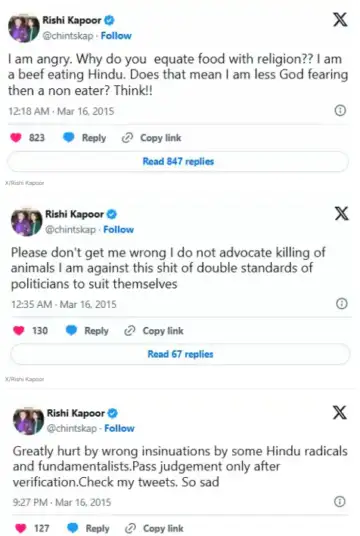The height and width of the screenshot is (536, 360).
Task: Copy link of the second tweet
Action: 154,331
